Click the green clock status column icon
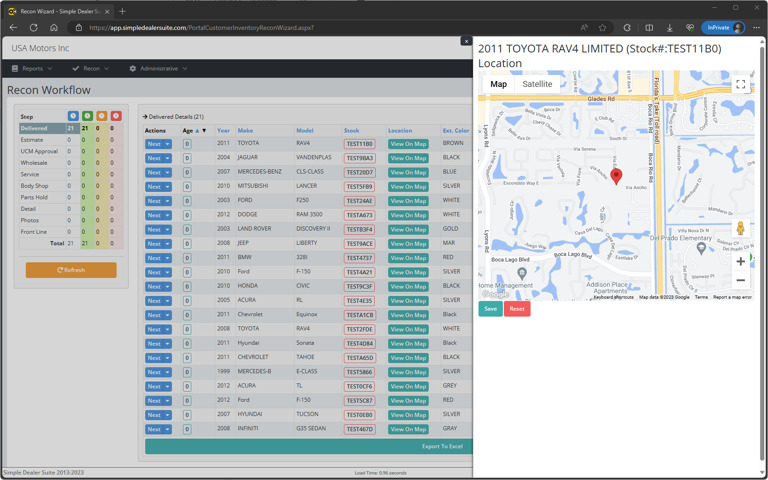 [87, 116]
